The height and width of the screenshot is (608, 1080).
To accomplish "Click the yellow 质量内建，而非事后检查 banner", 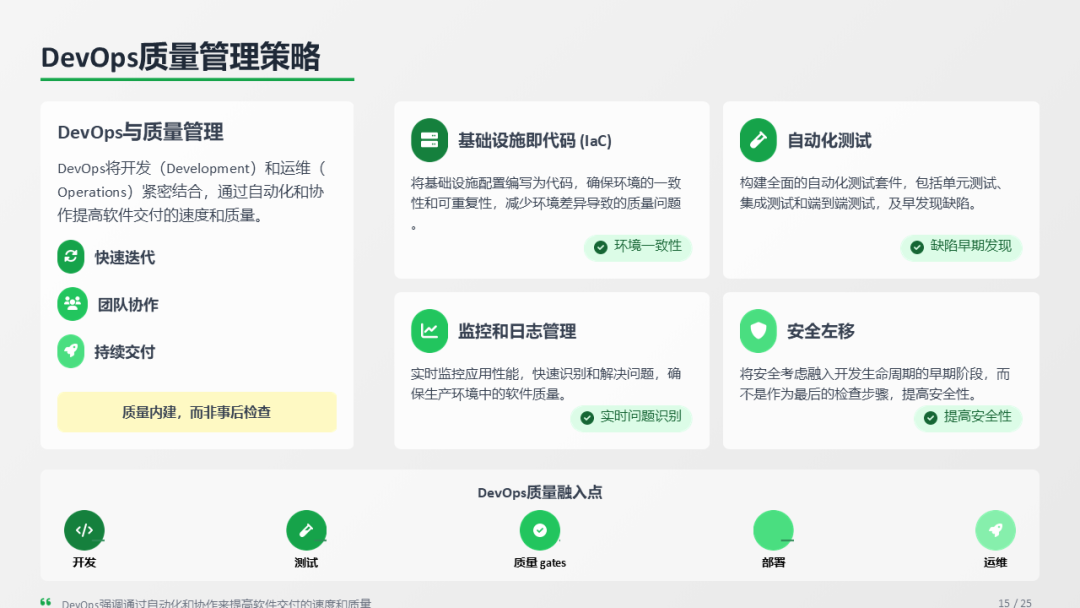I will point(197,412).
